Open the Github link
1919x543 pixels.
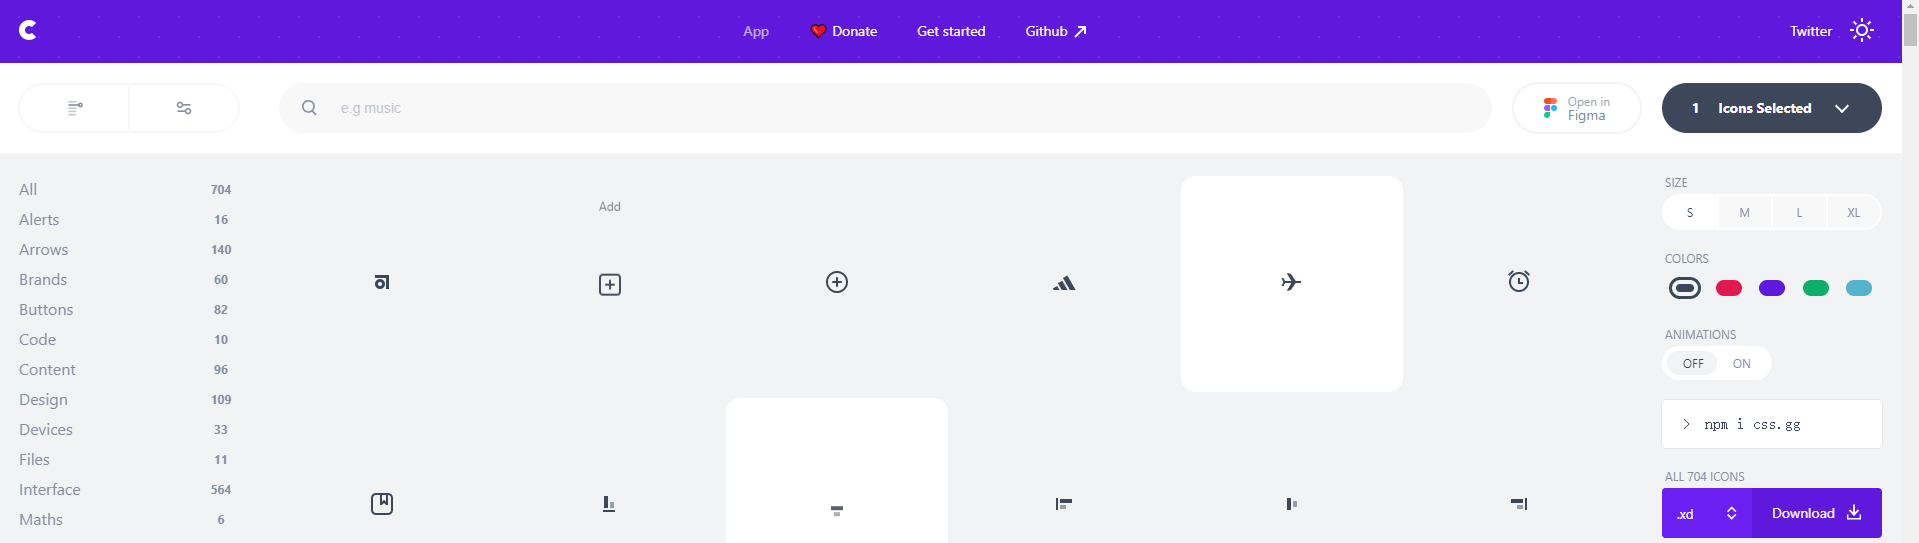click(x=1055, y=31)
